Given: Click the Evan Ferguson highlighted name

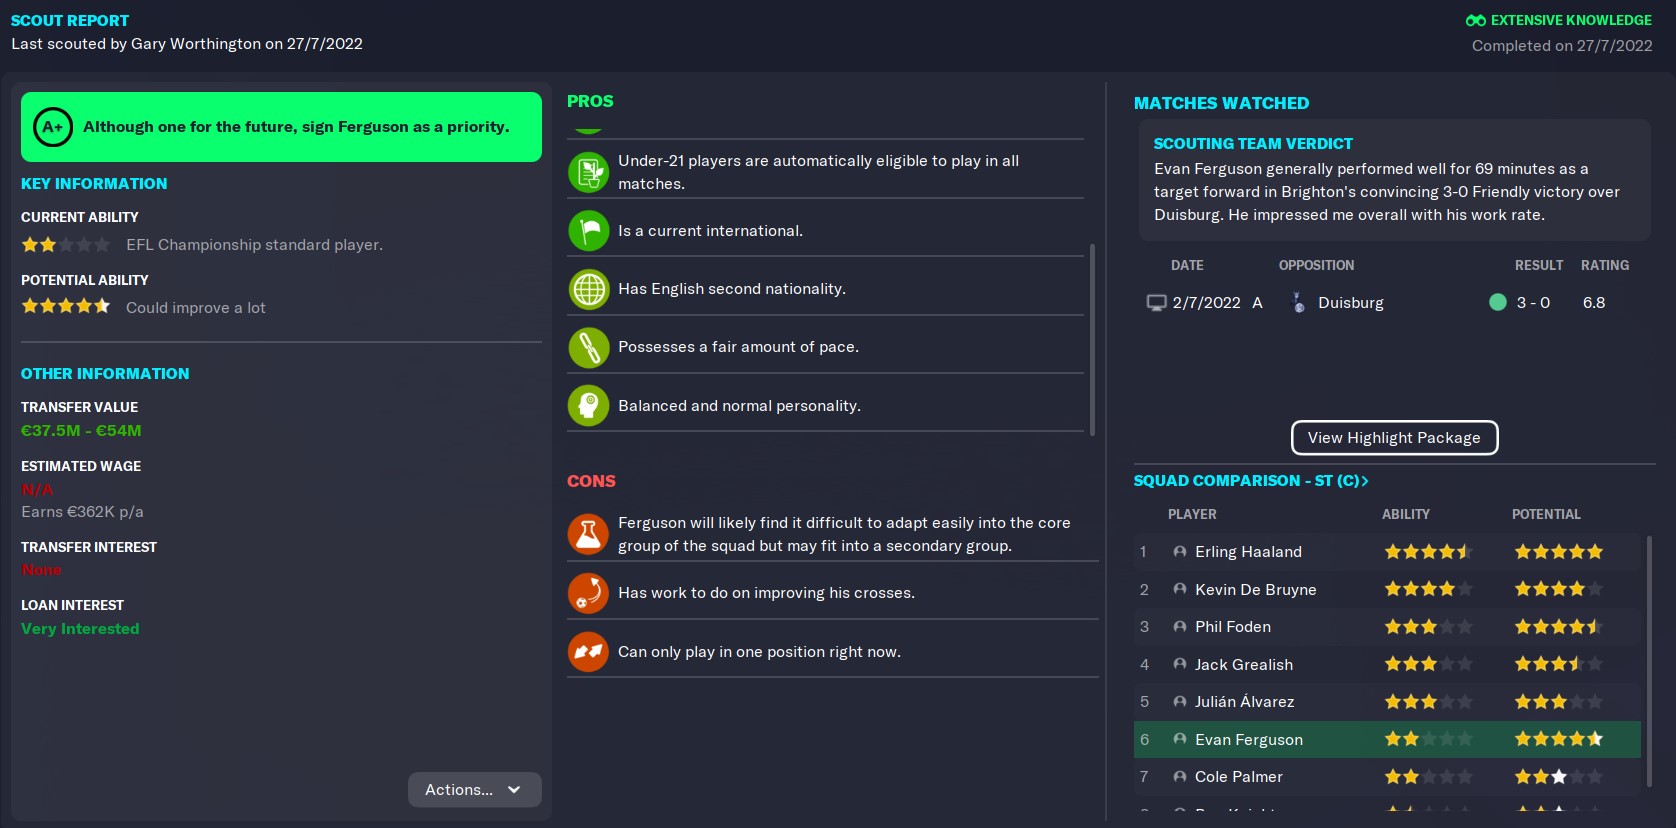Looking at the screenshot, I should (1248, 739).
